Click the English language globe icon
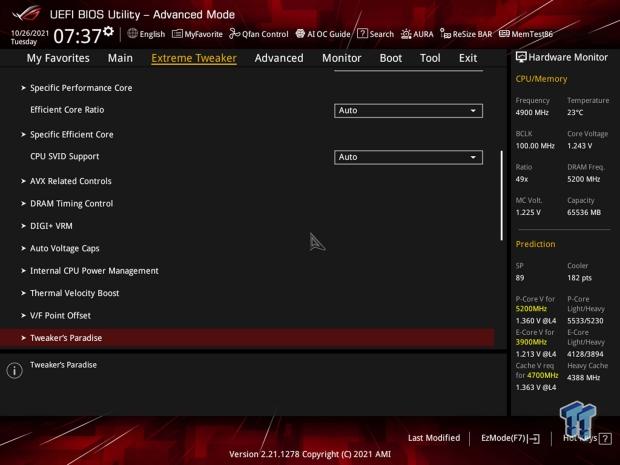 132,34
